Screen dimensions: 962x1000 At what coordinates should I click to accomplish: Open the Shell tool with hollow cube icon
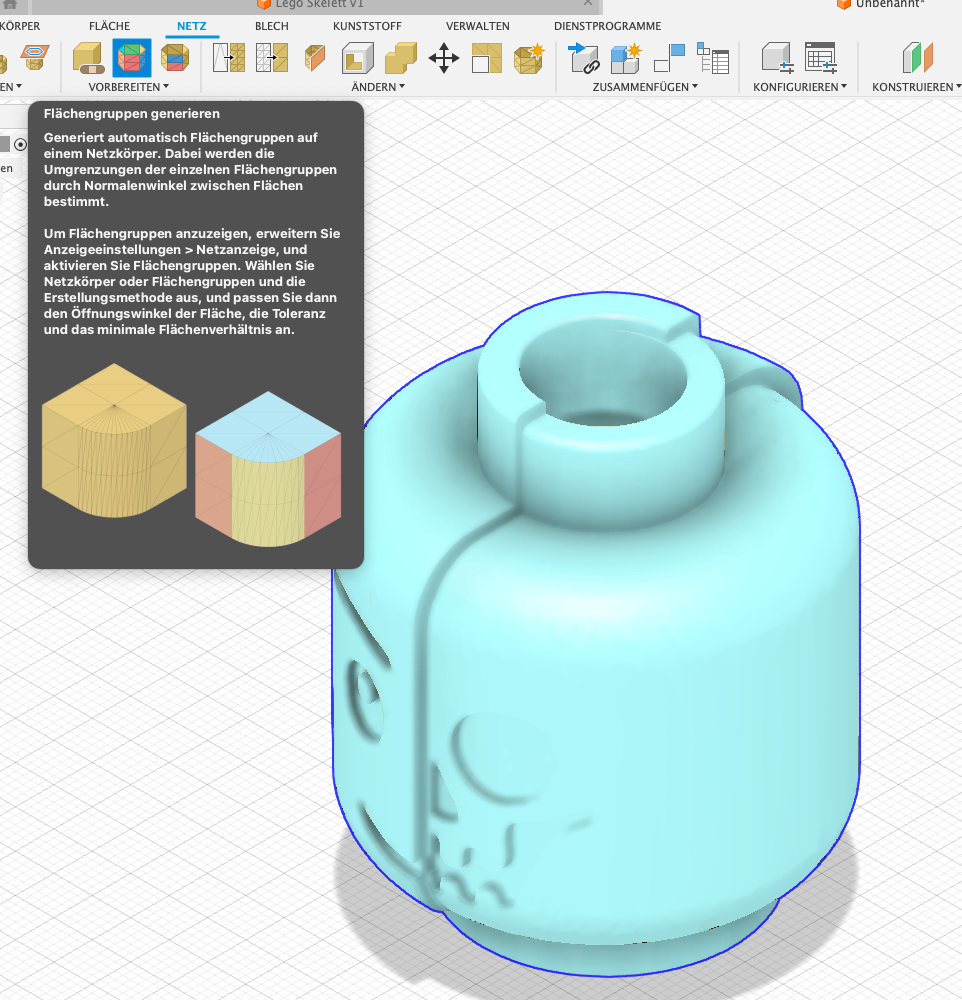point(357,58)
